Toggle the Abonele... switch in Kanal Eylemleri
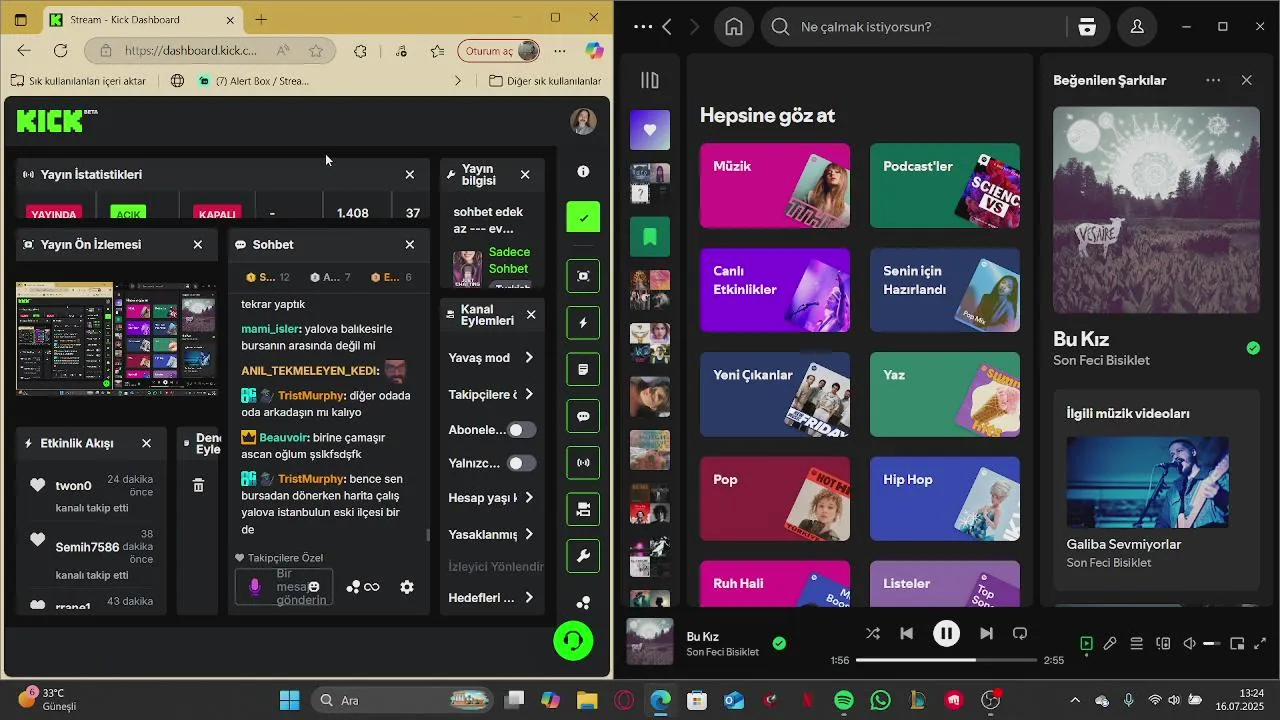Viewport: 1280px width, 720px height. click(x=521, y=430)
